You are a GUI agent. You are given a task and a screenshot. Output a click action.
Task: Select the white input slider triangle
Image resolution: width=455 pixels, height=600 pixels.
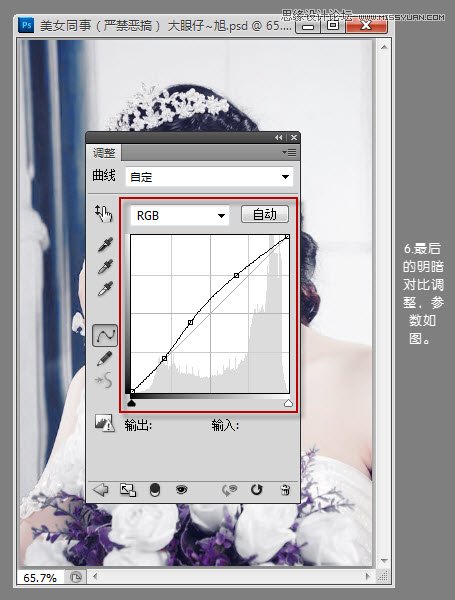coord(289,403)
